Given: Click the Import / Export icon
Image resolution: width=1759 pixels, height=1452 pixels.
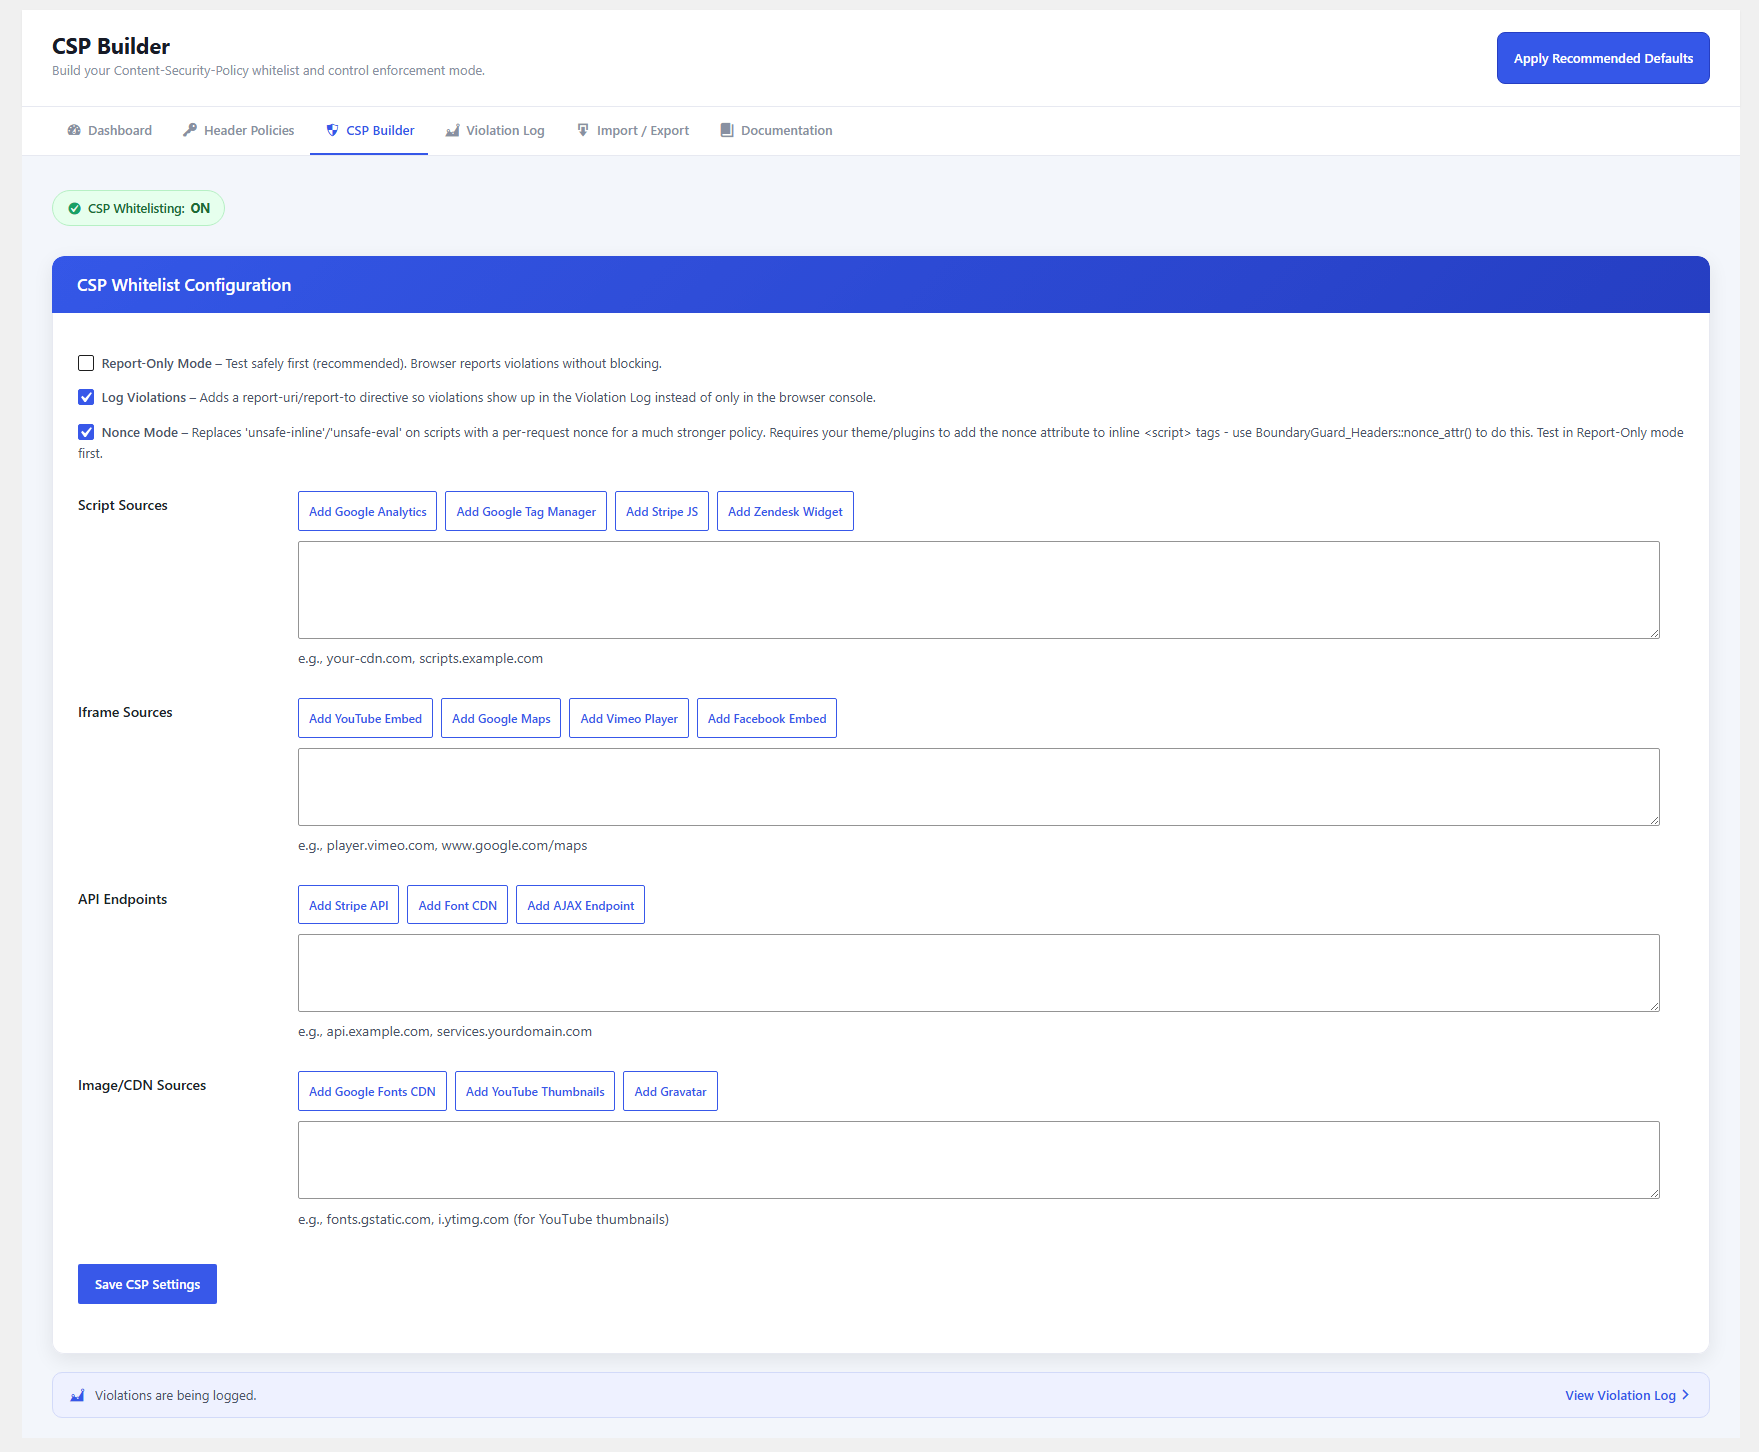Looking at the screenshot, I should 583,130.
